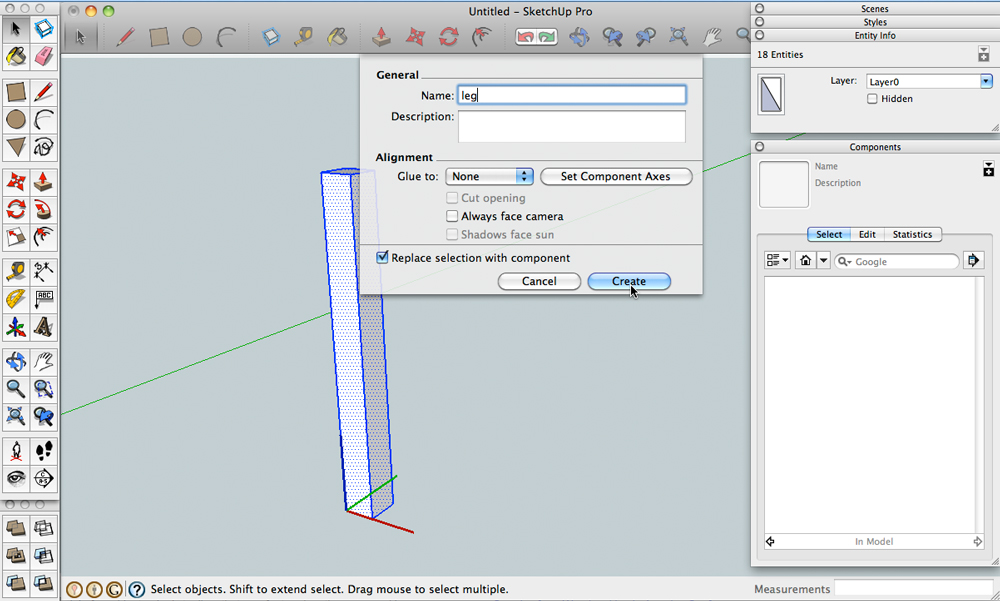1000x601 pixels.
Task: Uncheck Replace selection with component
Action: tap(382, 257)
